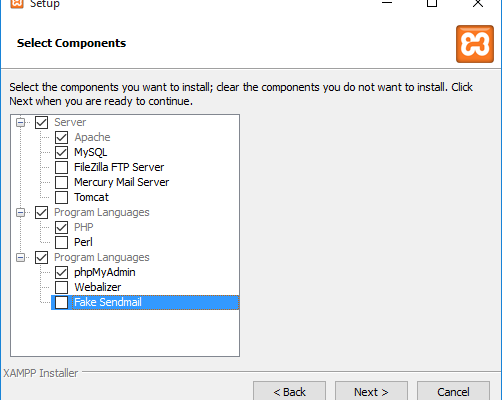502x400 pixels.
Task: Toggle the Server group checkbox
Action: (x=42, y=122)
